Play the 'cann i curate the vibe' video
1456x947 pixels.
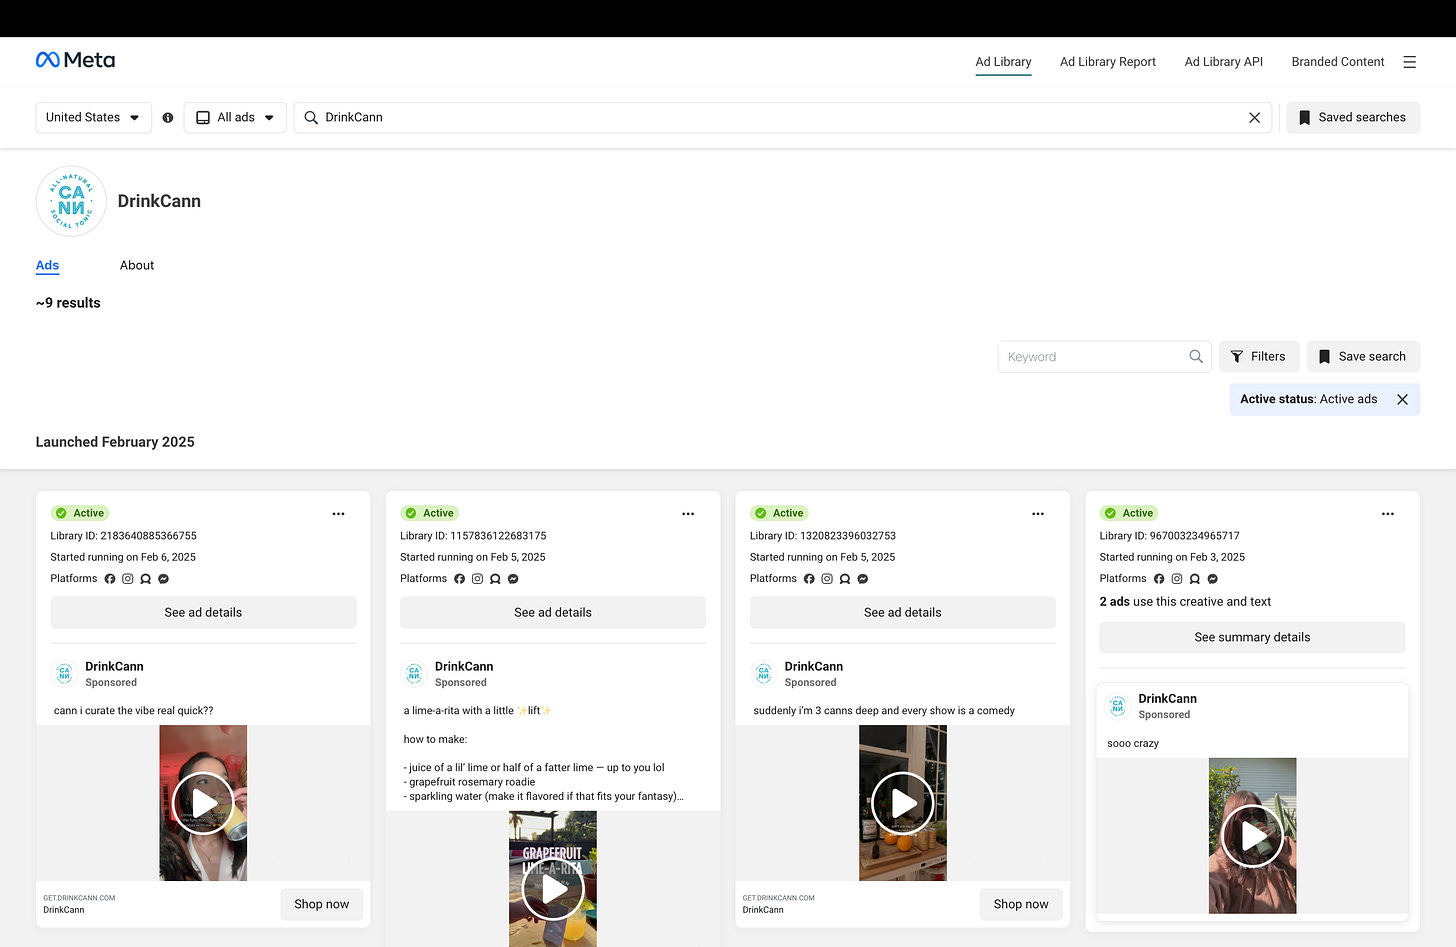[x=203, y=803]
